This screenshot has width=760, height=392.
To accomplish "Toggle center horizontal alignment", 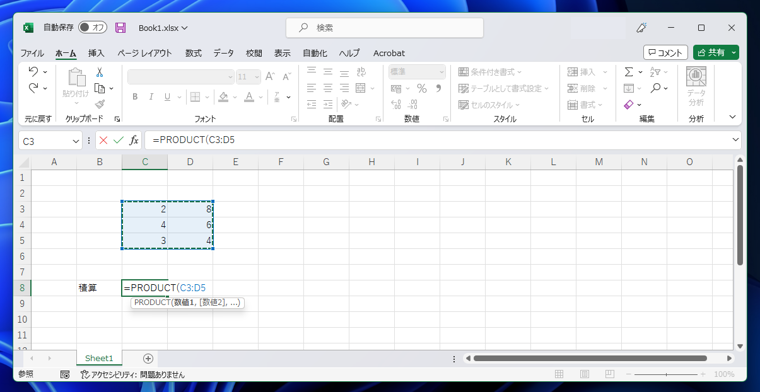I will click(328, 88).
